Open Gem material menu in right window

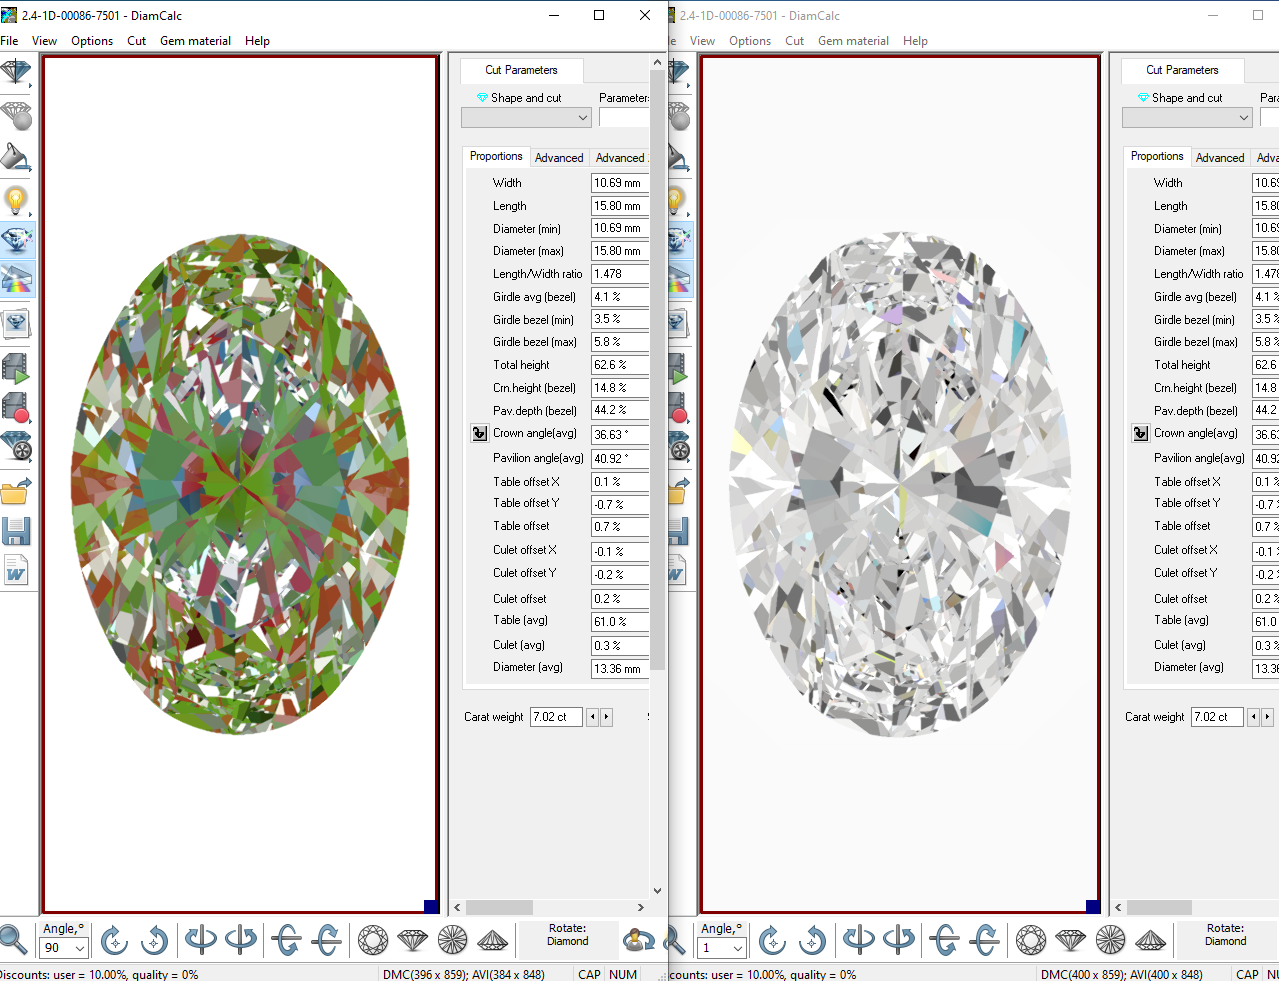coord(853,41)
